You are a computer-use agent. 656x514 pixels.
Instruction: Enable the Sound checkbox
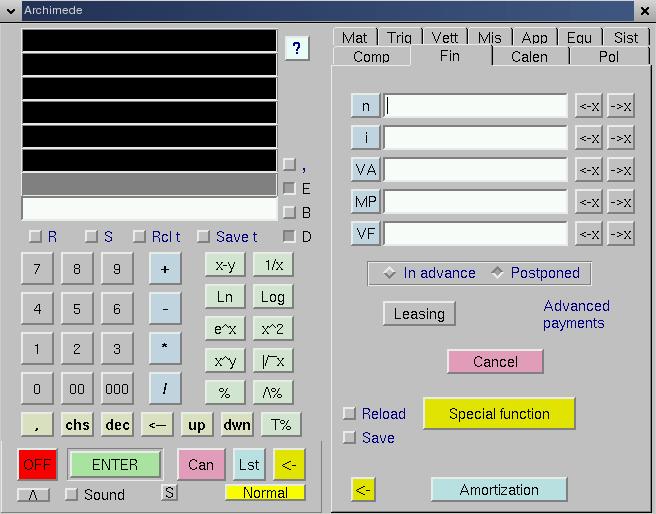pos(71,494)
